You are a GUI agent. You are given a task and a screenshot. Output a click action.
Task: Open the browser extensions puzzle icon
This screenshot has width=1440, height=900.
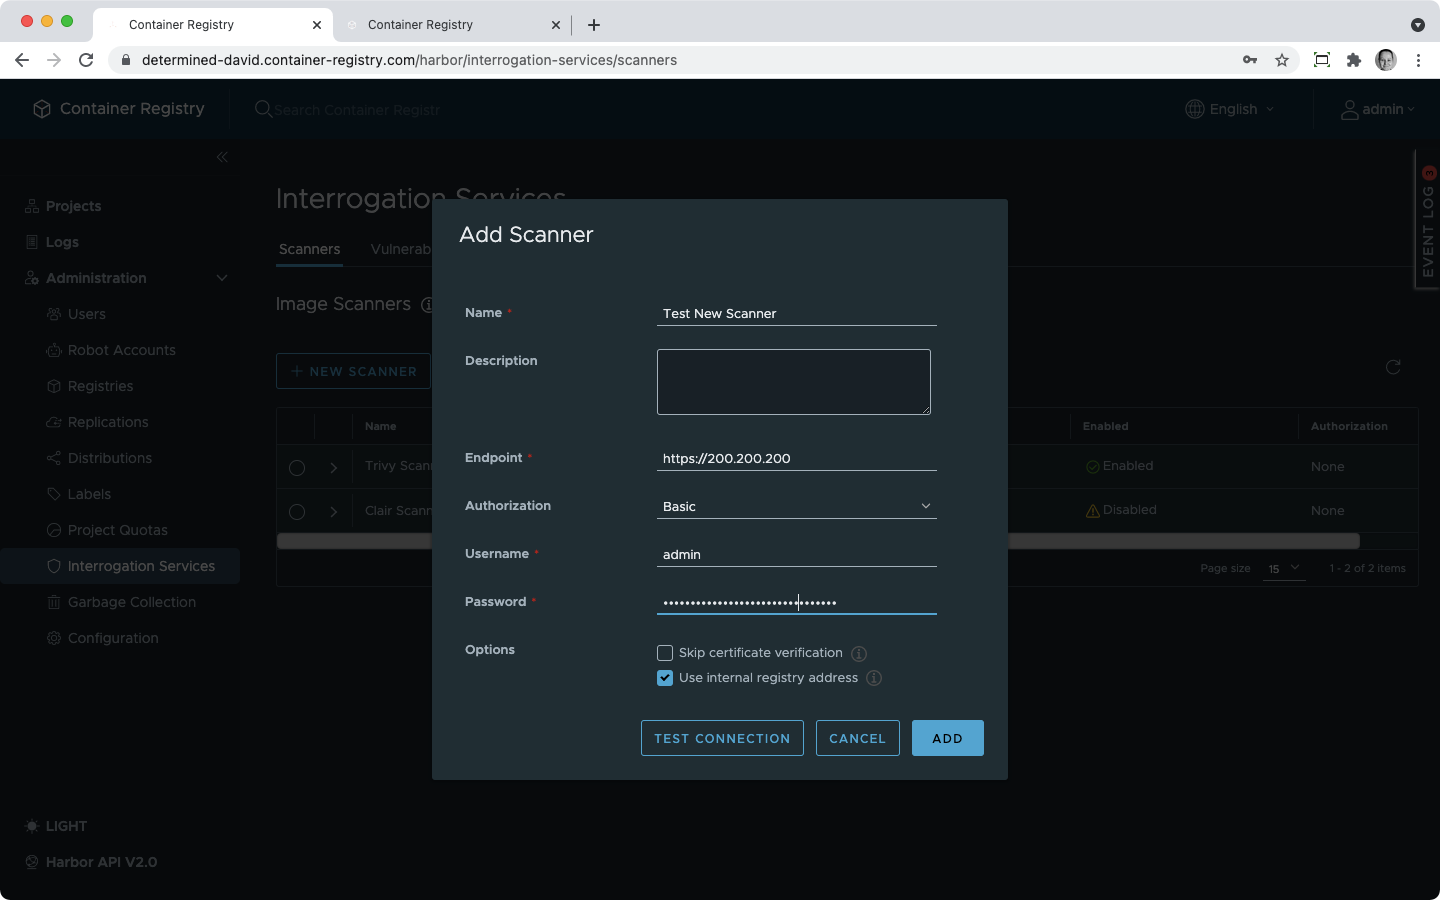pos(1354,60)
